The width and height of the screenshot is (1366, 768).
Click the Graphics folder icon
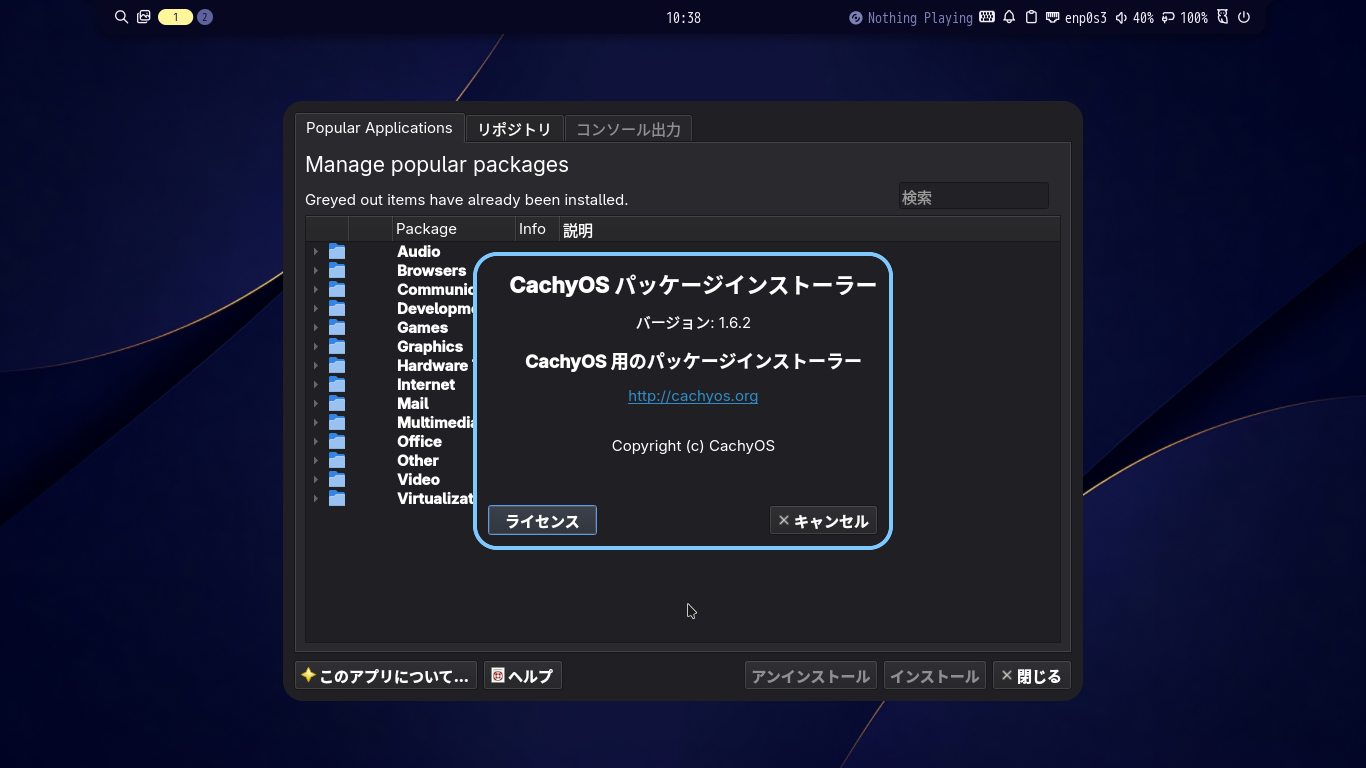[x=337, y=347]
